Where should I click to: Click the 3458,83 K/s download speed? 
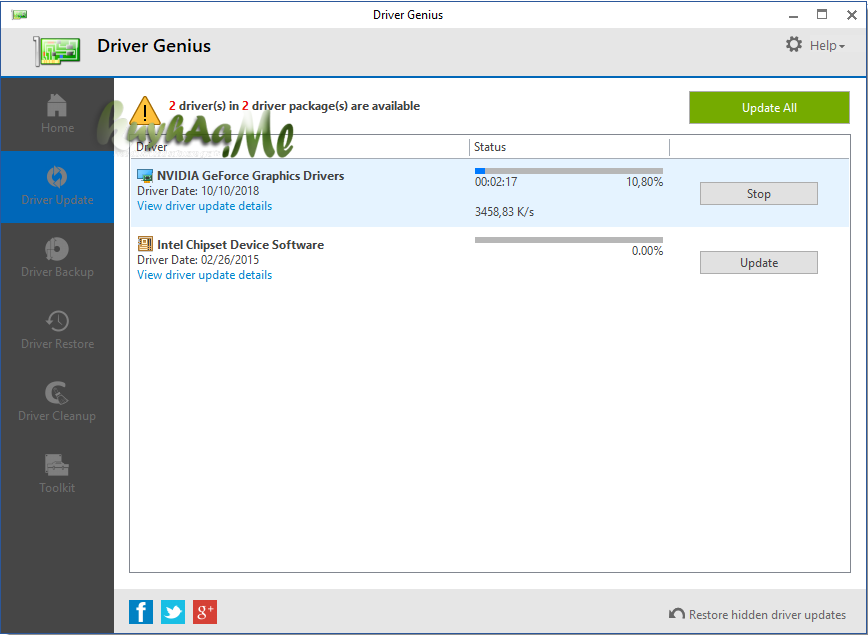[504, 211]
